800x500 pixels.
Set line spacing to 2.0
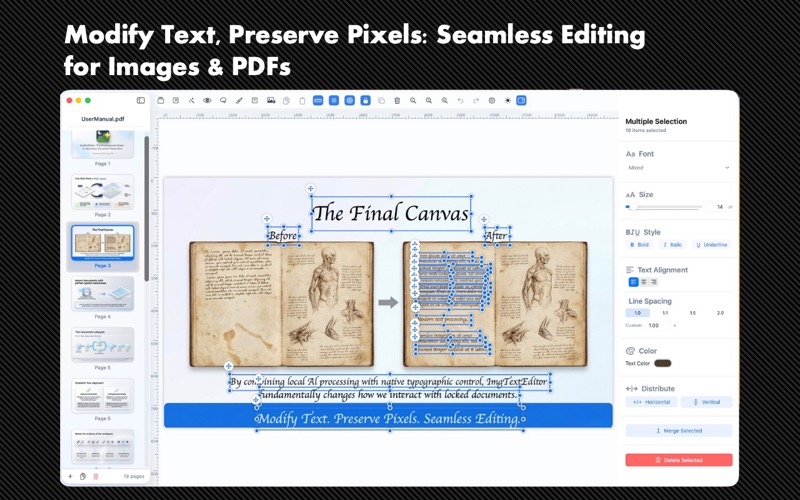click(720, 313)
